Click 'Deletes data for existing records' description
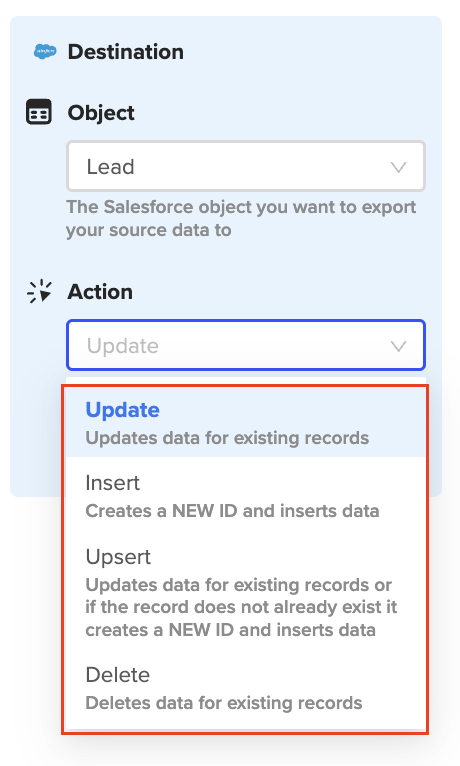The height and width of the screenshot is (766, 460). coord(224,703)
